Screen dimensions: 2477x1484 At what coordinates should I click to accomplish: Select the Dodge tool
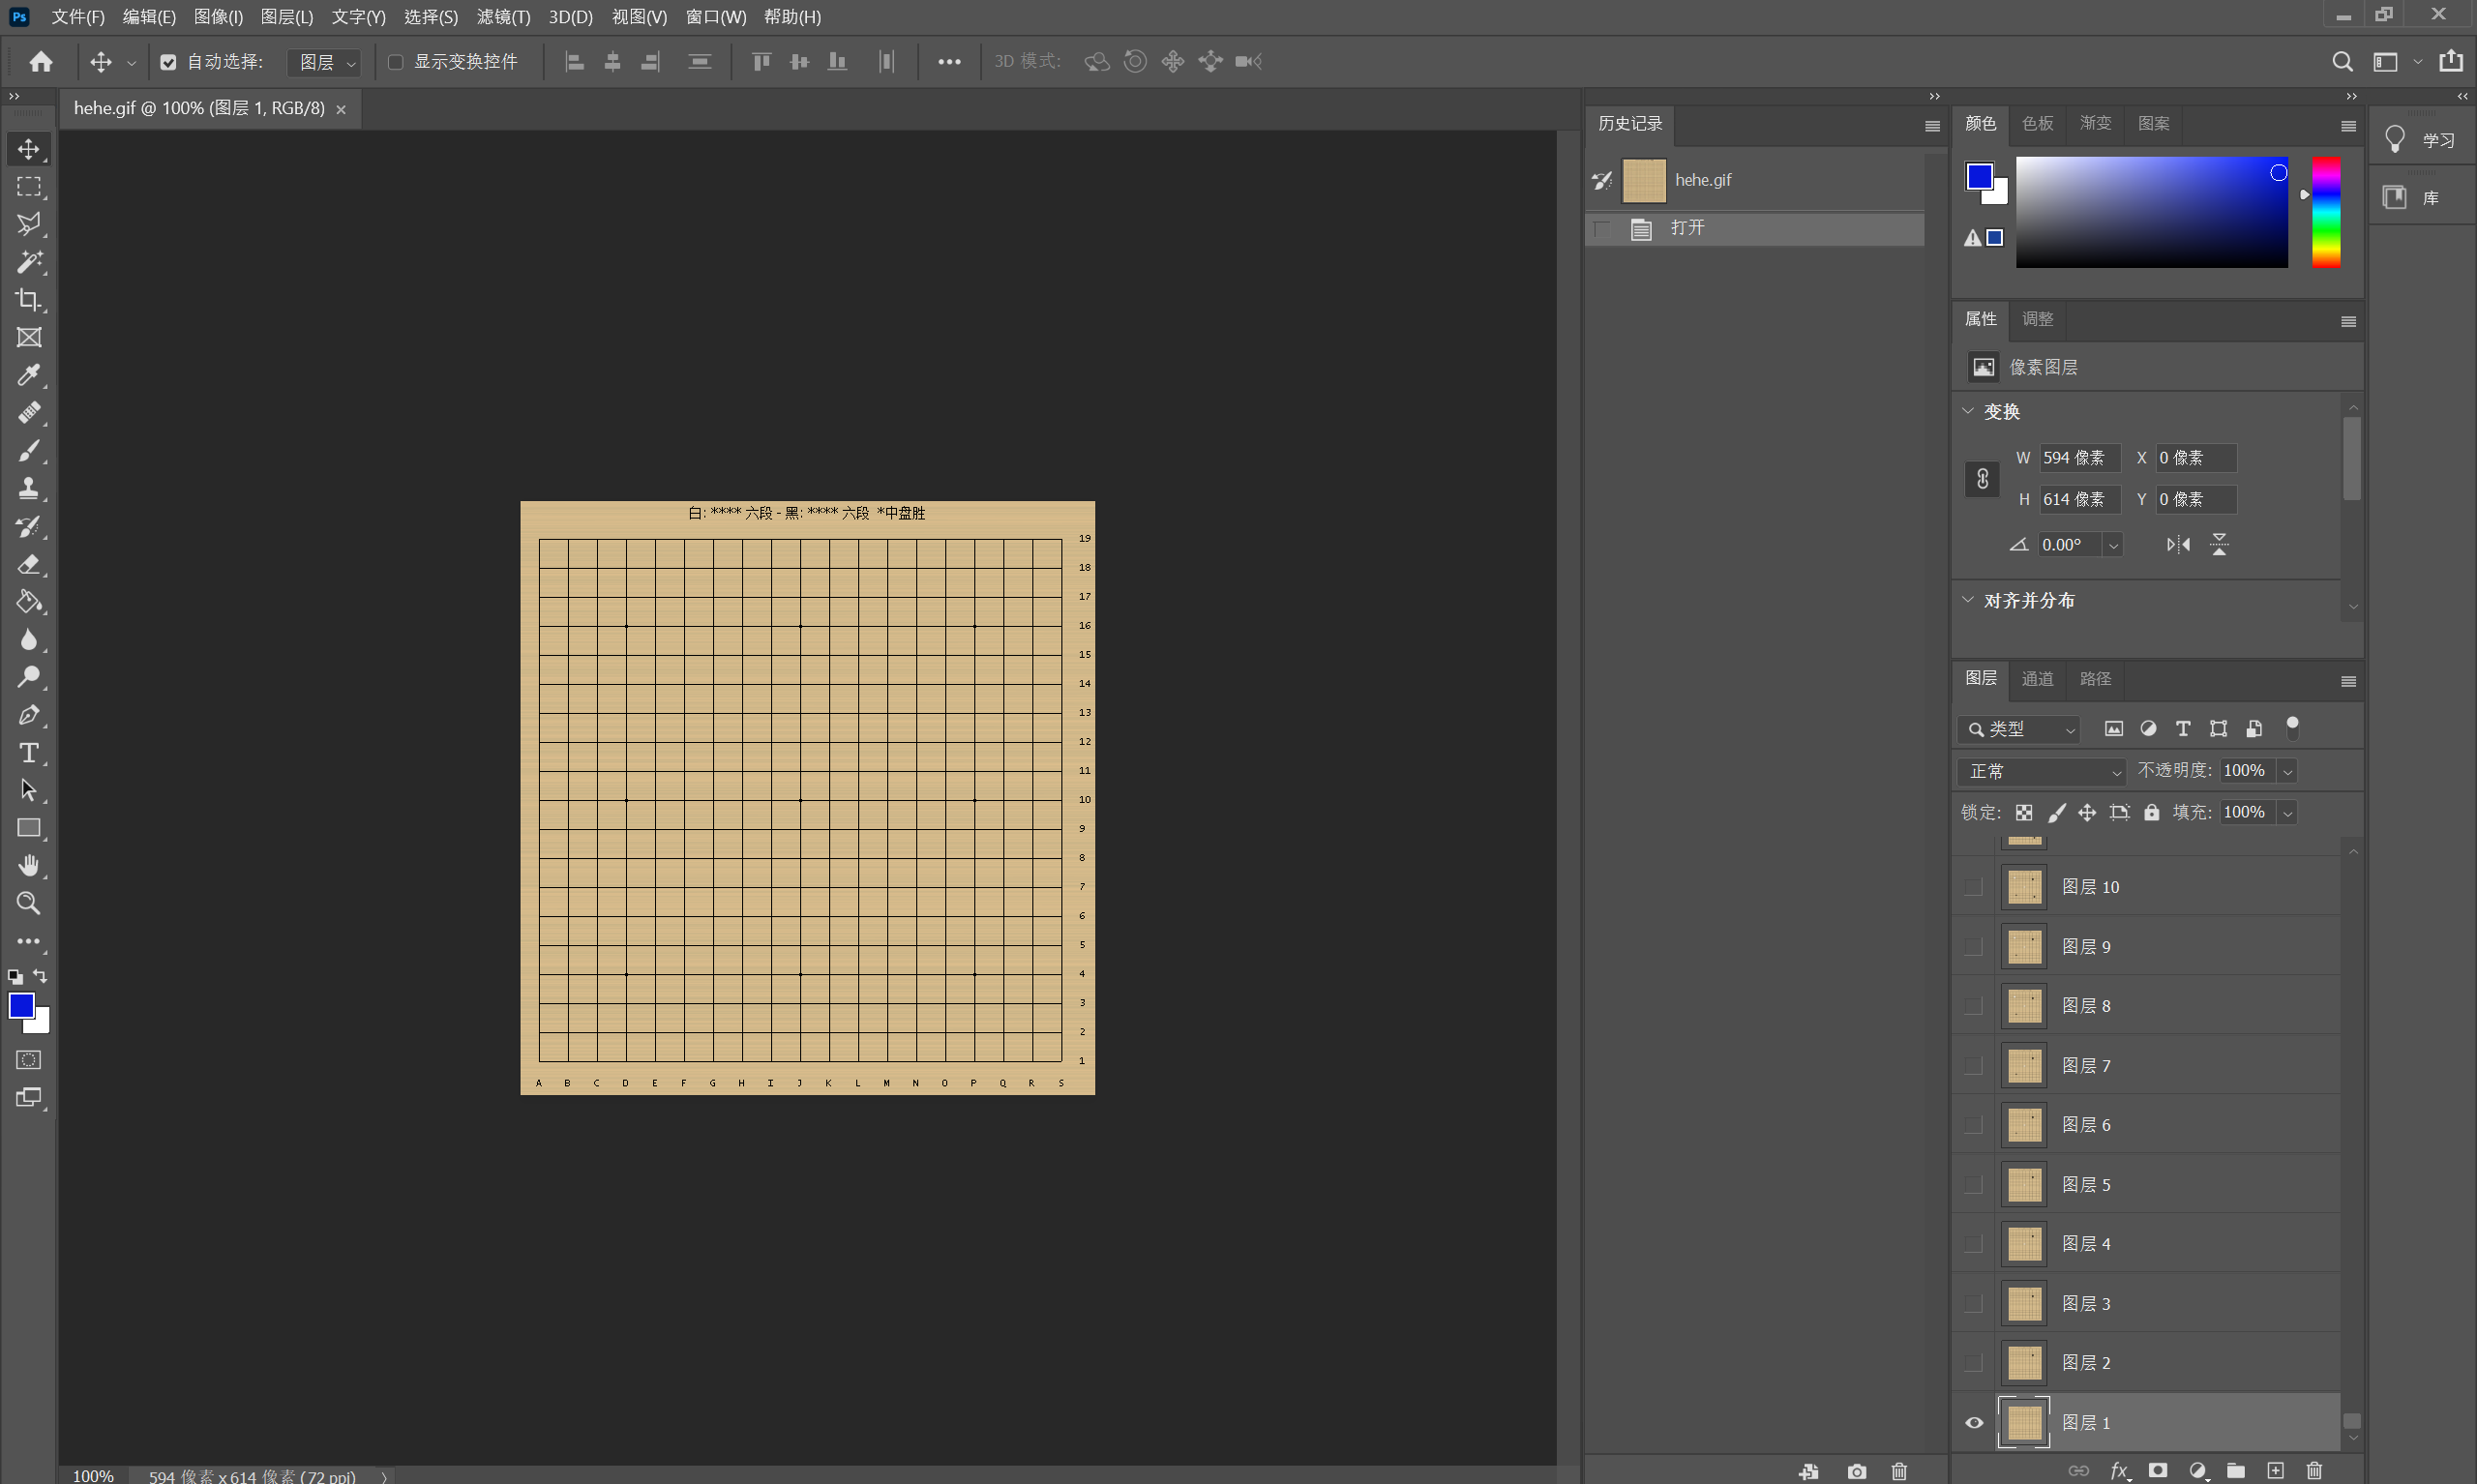click(x=29, y=677)
